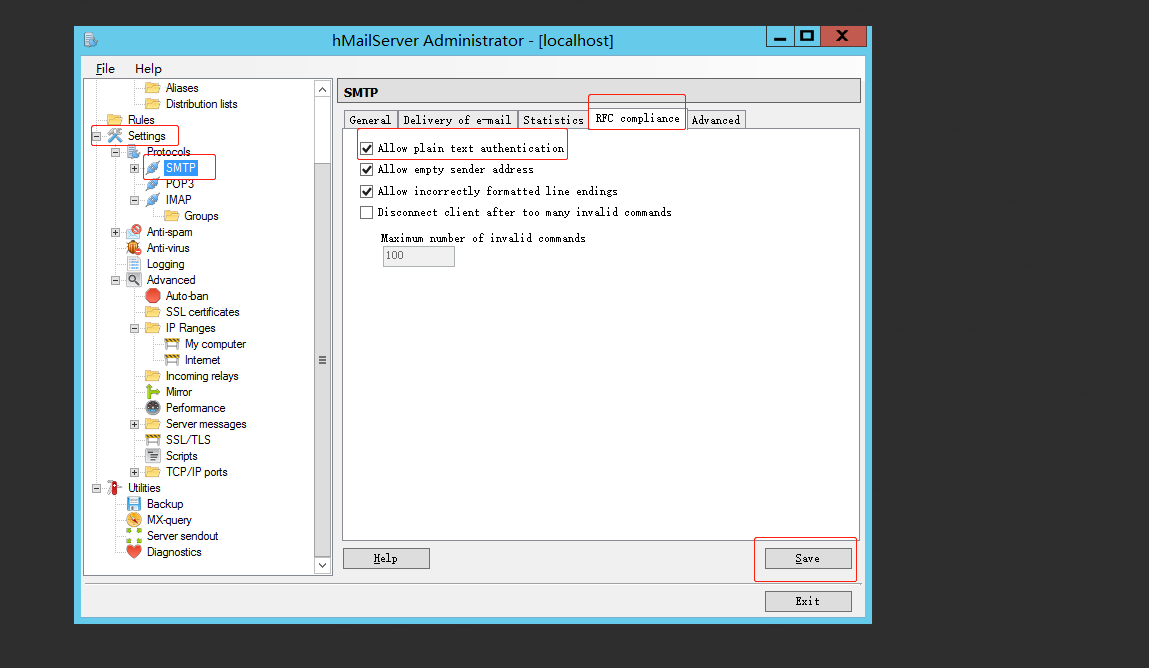Click the SSL/TLS barrier icon
1149x668 pixels.
[x=152, y=440]
